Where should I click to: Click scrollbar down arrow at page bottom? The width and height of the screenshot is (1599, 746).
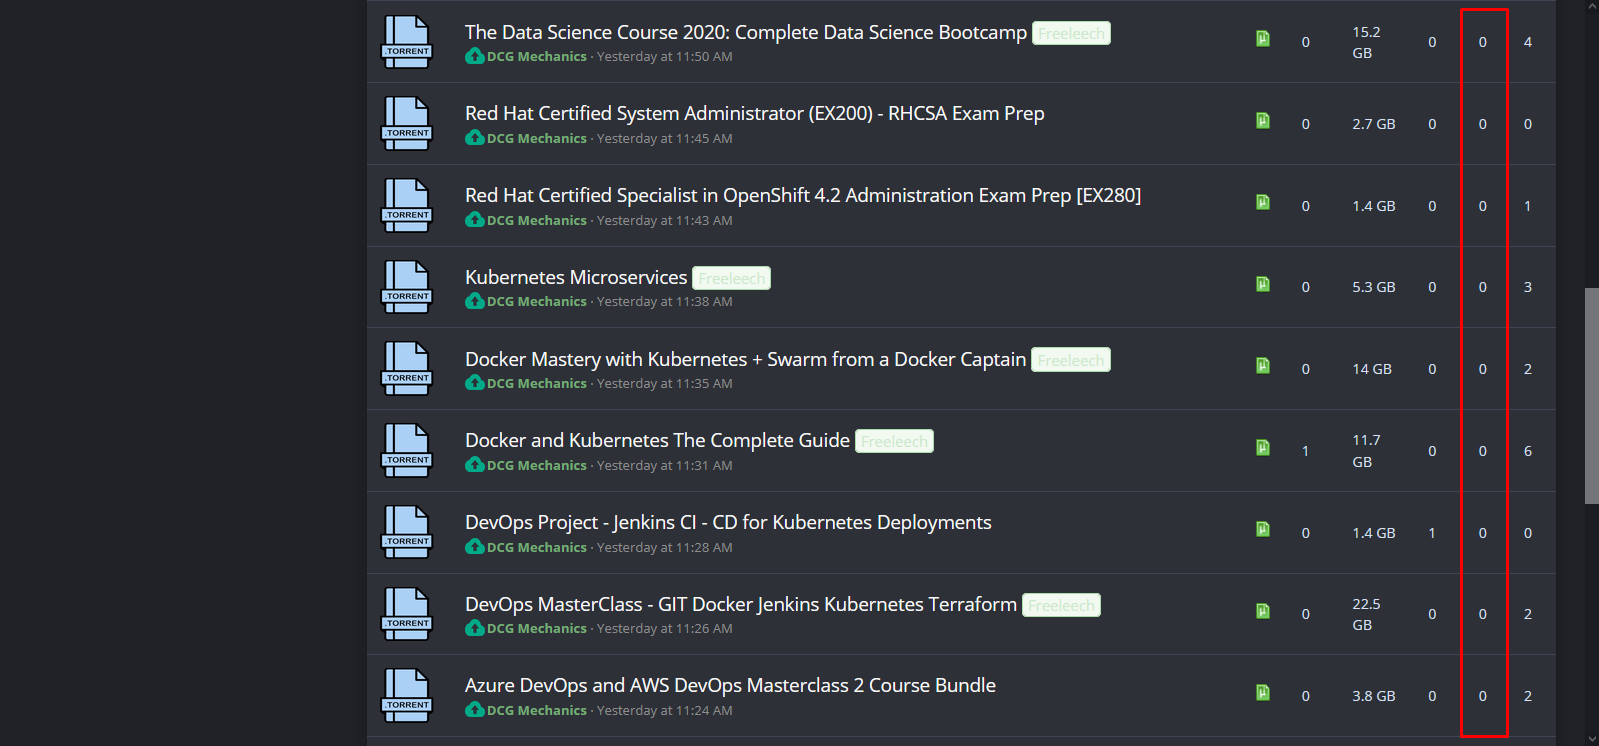point(1591,738)
